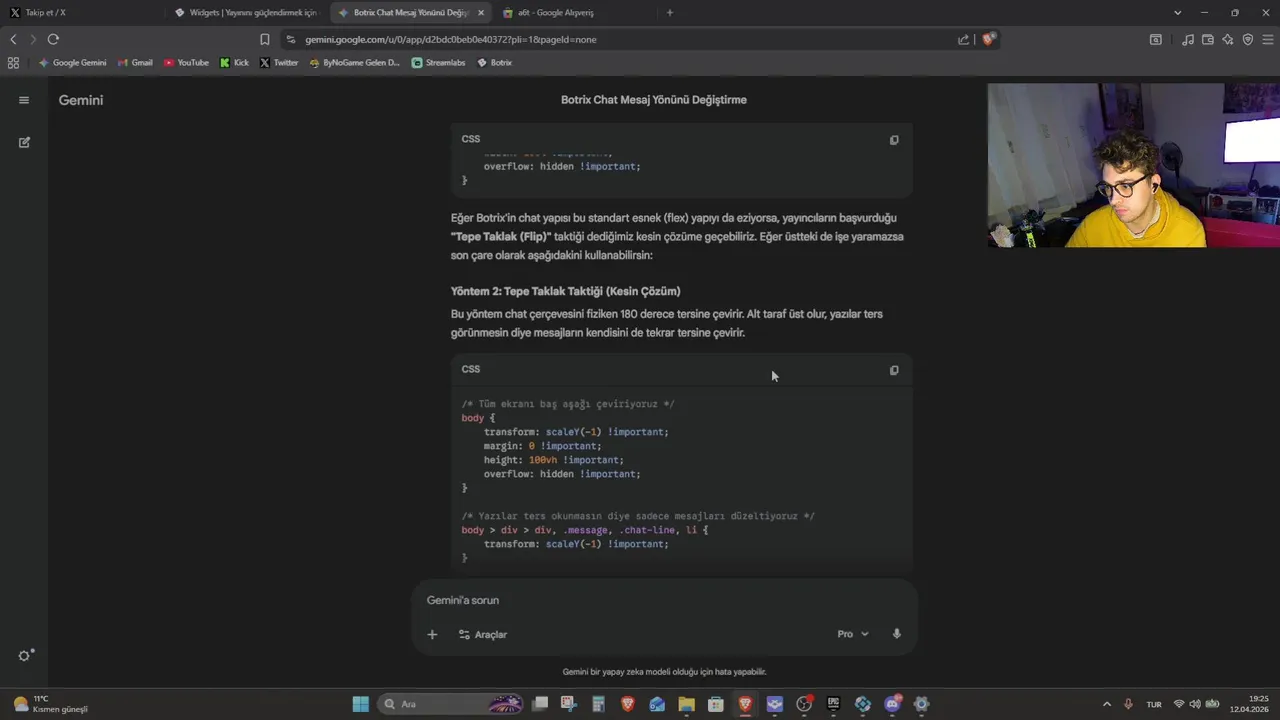The image size is (1280, 720).
Task: Open Gemini main menu hamburger icon
Action: [24, 100]
